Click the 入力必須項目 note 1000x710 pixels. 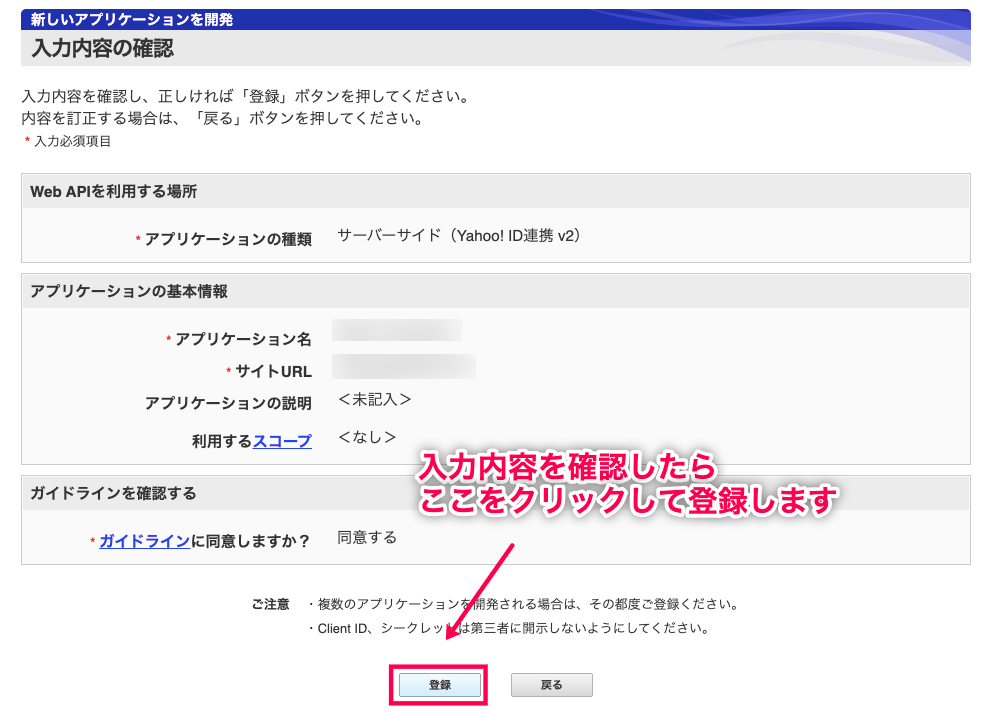(72, 141)
